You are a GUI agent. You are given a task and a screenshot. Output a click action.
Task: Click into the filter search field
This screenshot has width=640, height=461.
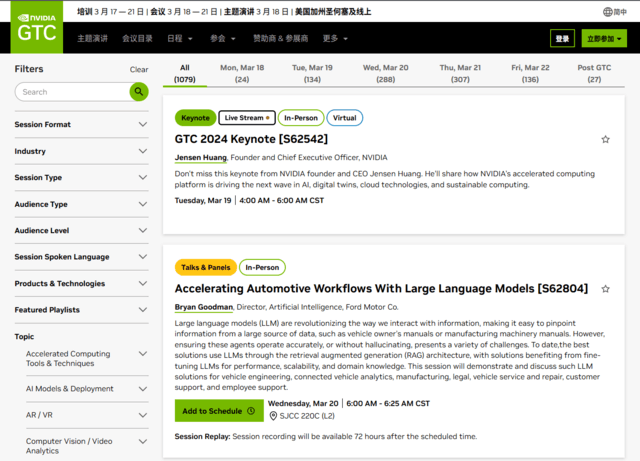coord(72,91)
